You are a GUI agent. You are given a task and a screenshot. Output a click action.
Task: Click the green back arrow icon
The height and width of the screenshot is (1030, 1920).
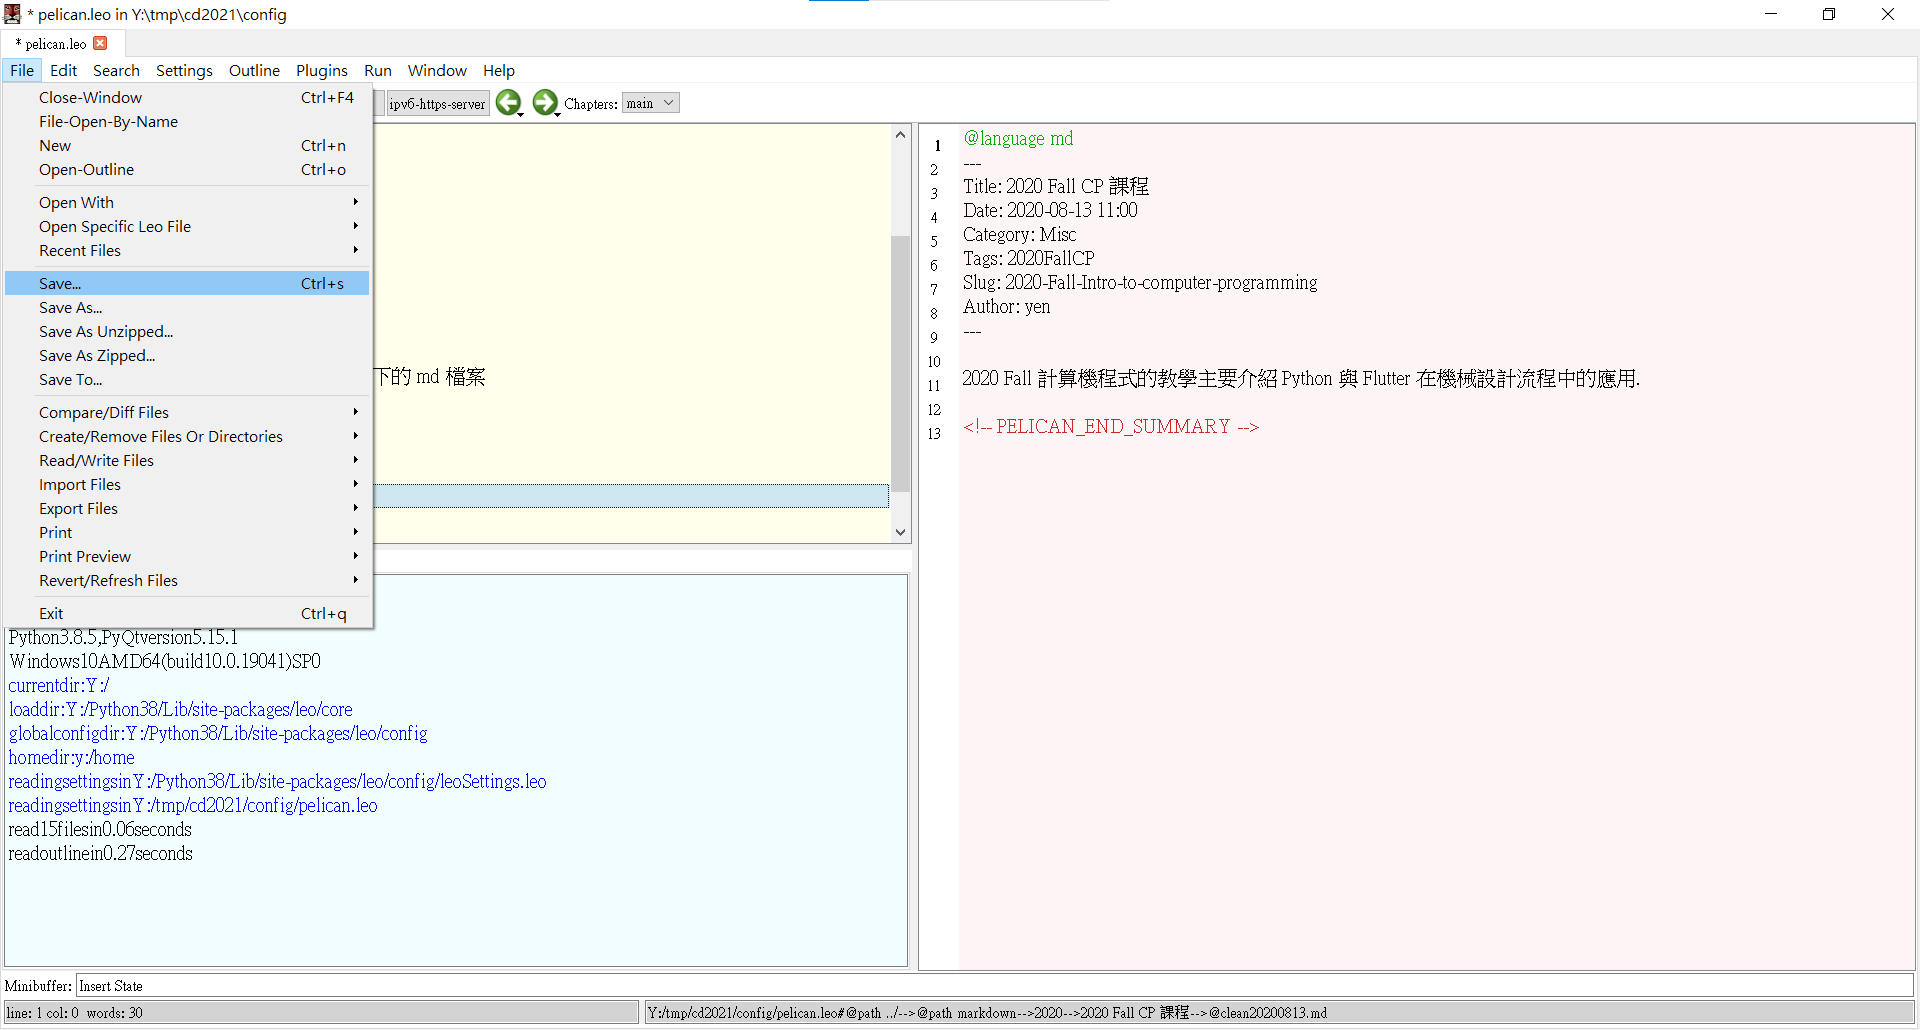[508, 102]
